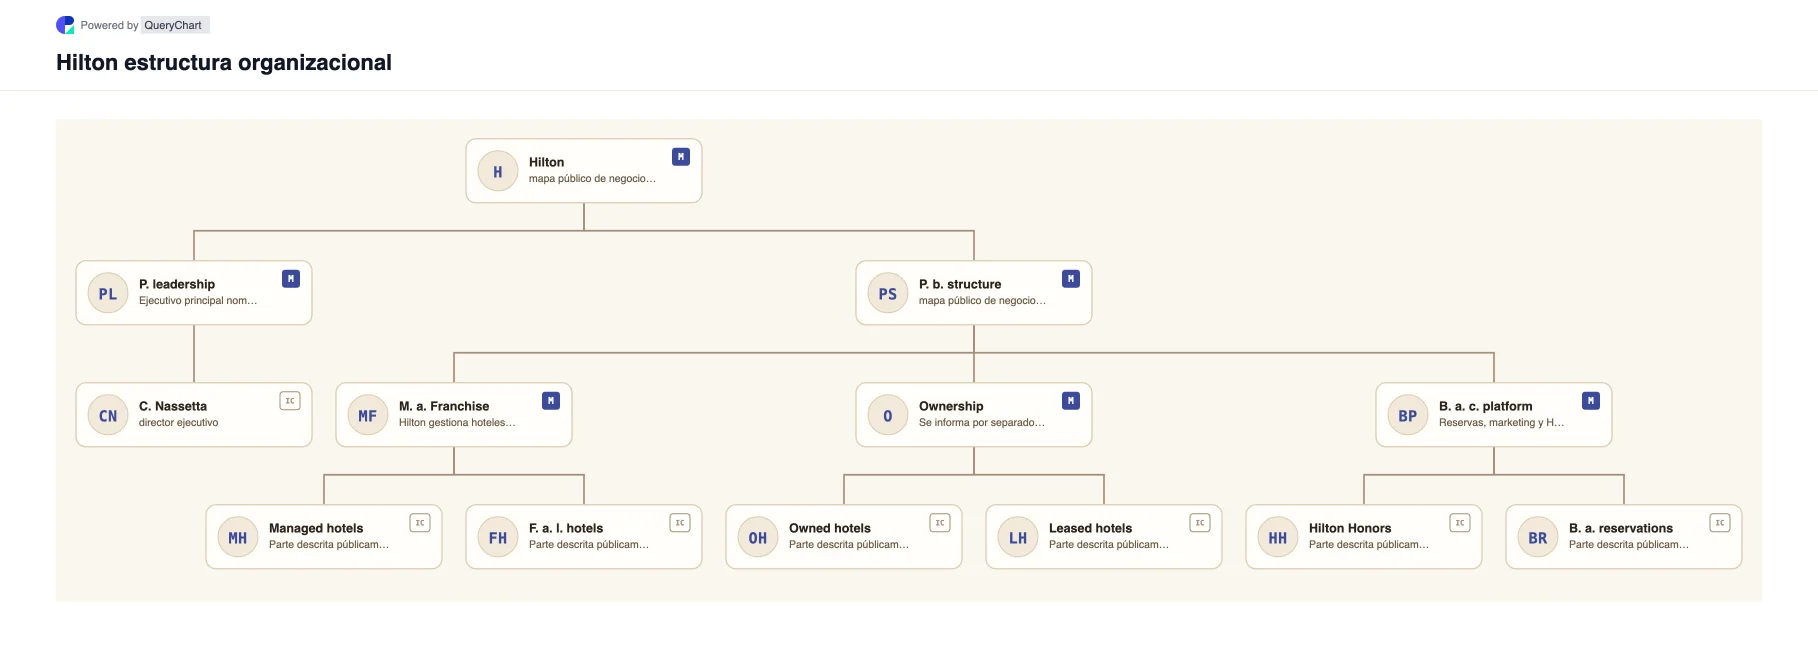
Task: Click the M badge on M. a. Franchise
Action: (551, 401)
